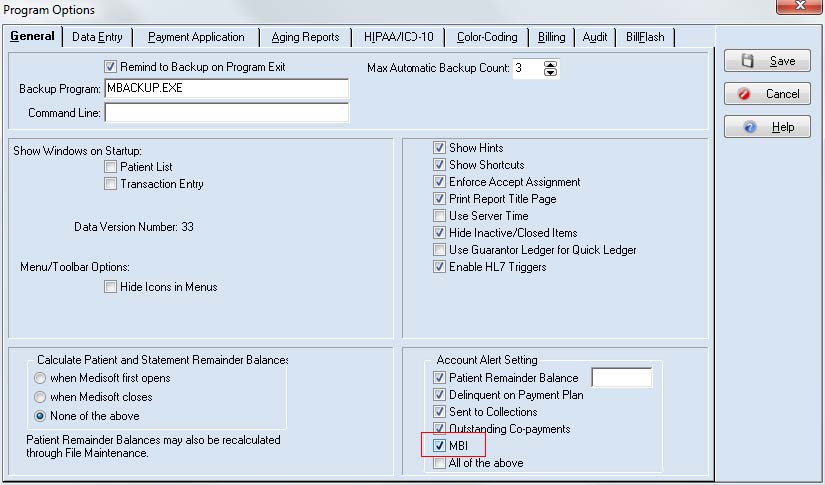The height and width of the screenshot is (485, 825).
Task: Open the Color-Coding tab
Action: pyautogui.click(x=487, y=37)
